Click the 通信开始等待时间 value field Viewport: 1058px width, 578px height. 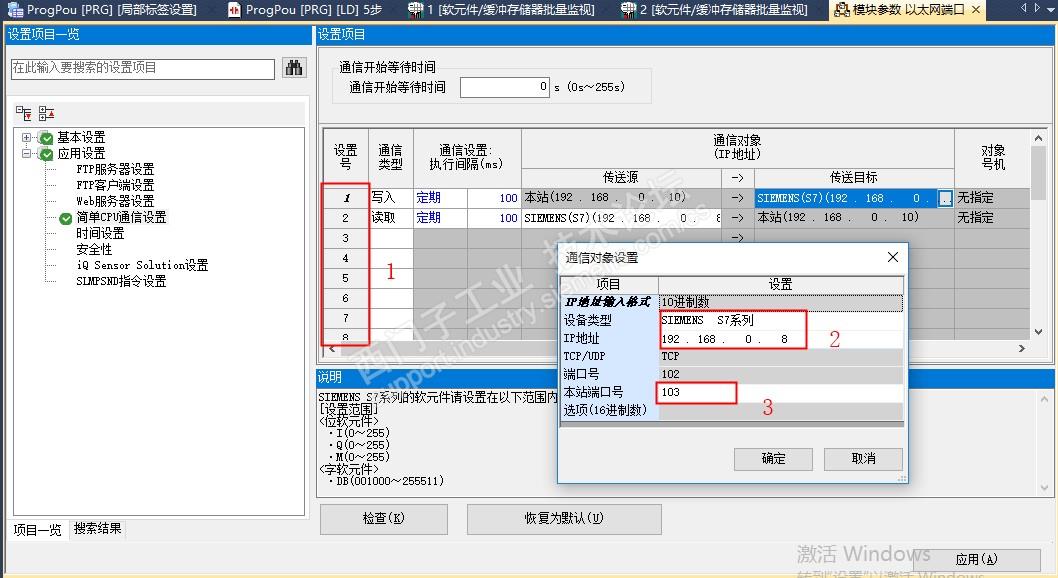coord(505,87)
